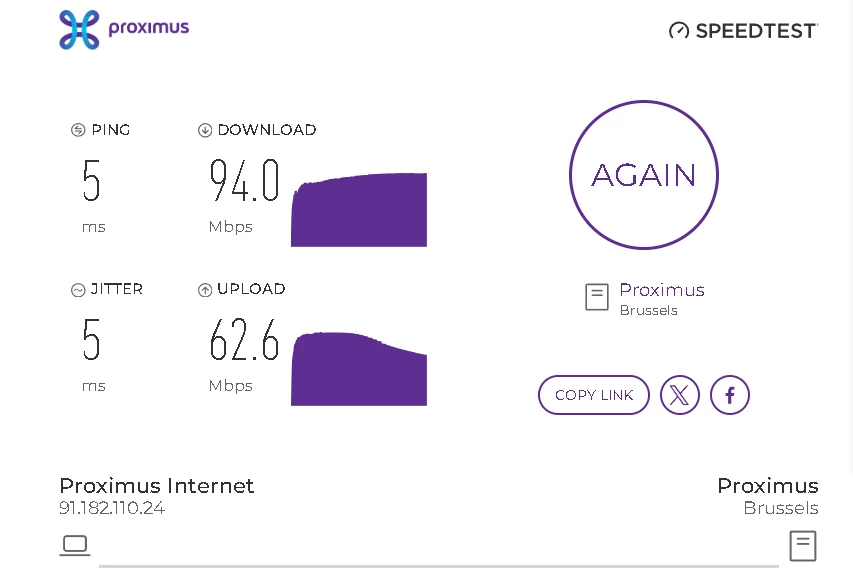Run the test AGAIN
The height and width of the screenshot is (570, 853).
click(x=644, y=175)
